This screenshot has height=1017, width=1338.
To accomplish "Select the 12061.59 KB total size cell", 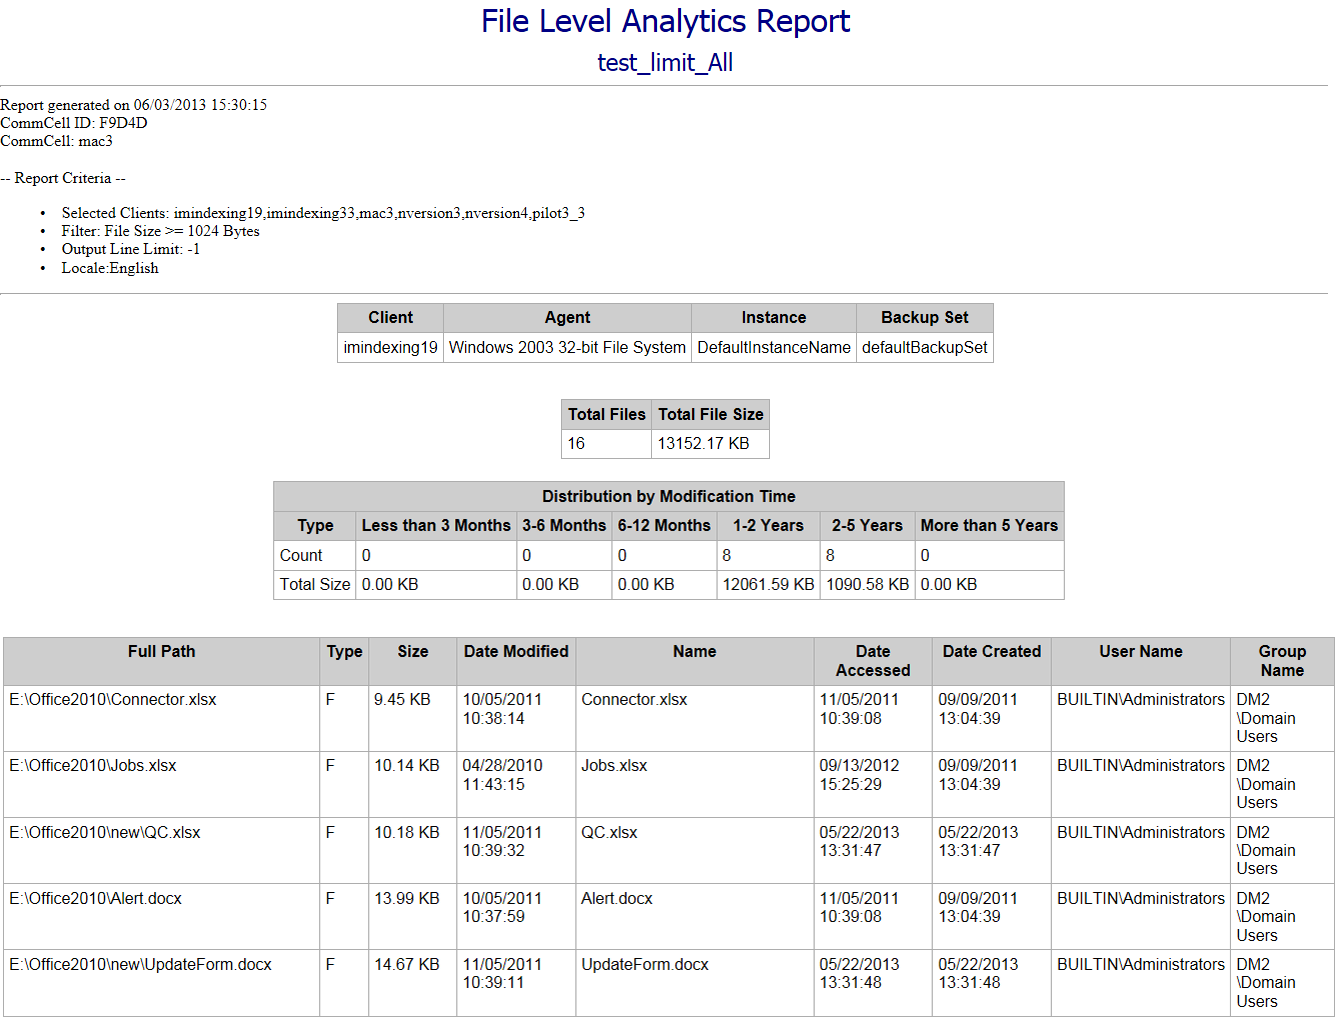I will click(768, 585).
